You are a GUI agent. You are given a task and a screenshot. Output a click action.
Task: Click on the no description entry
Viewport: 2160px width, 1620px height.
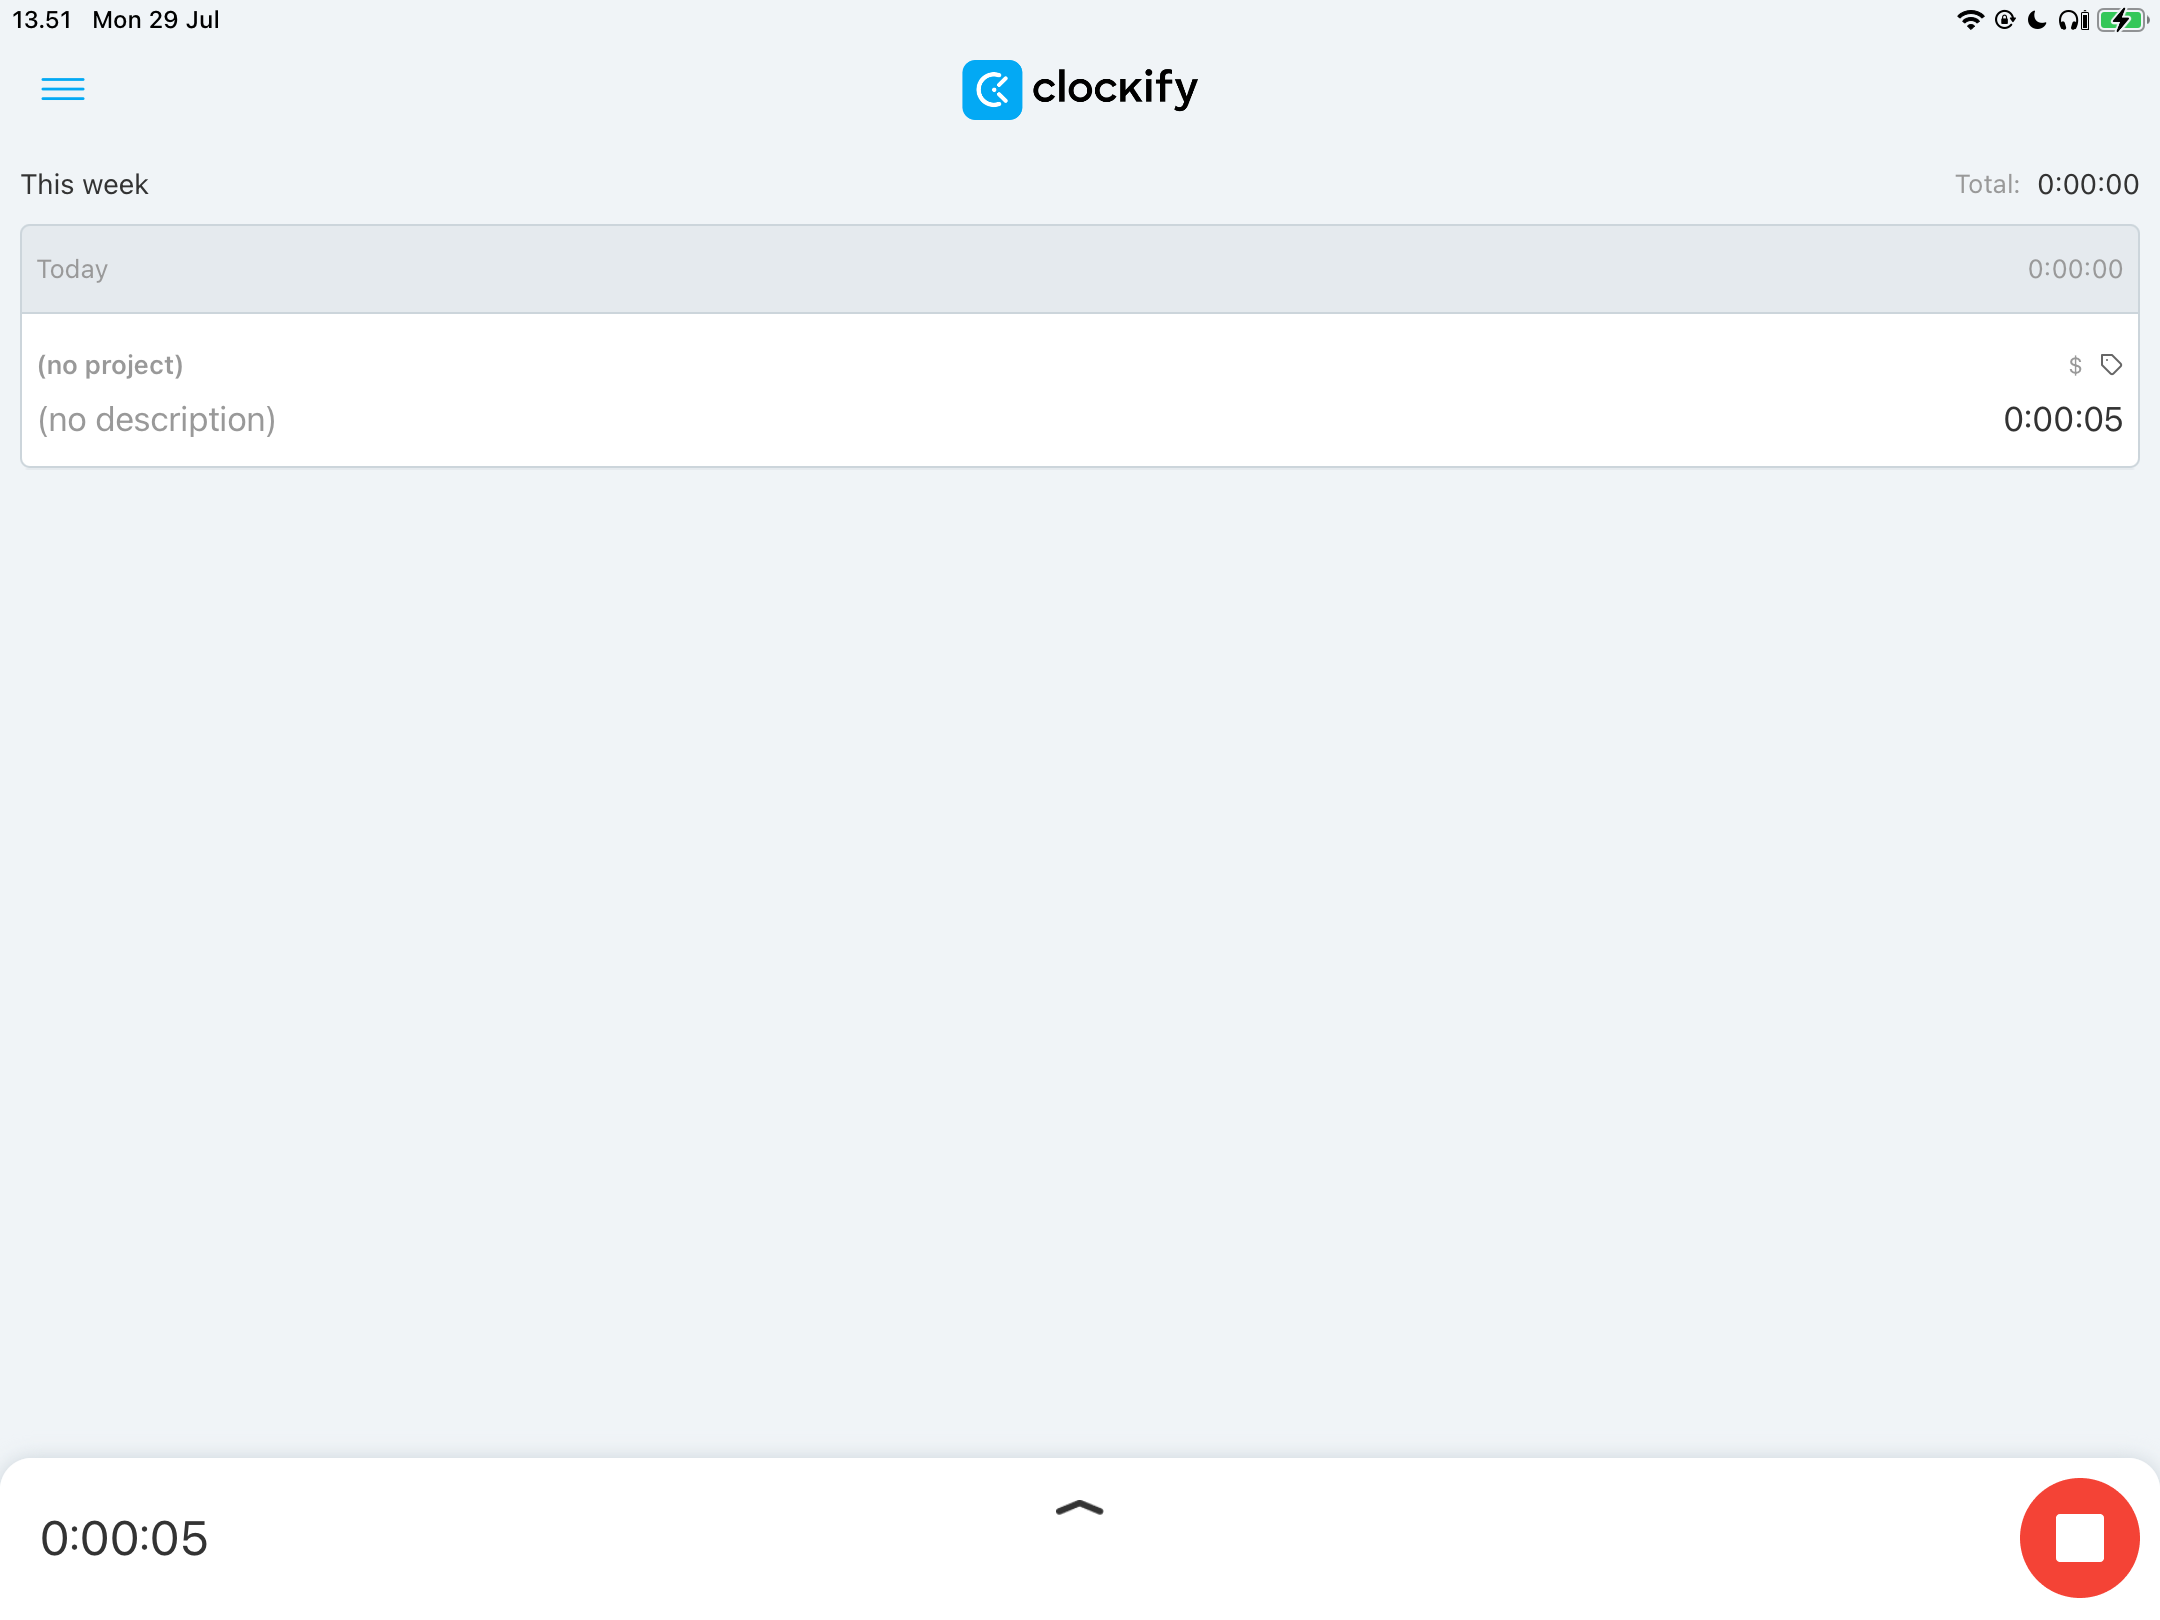(x=156, y=419)
